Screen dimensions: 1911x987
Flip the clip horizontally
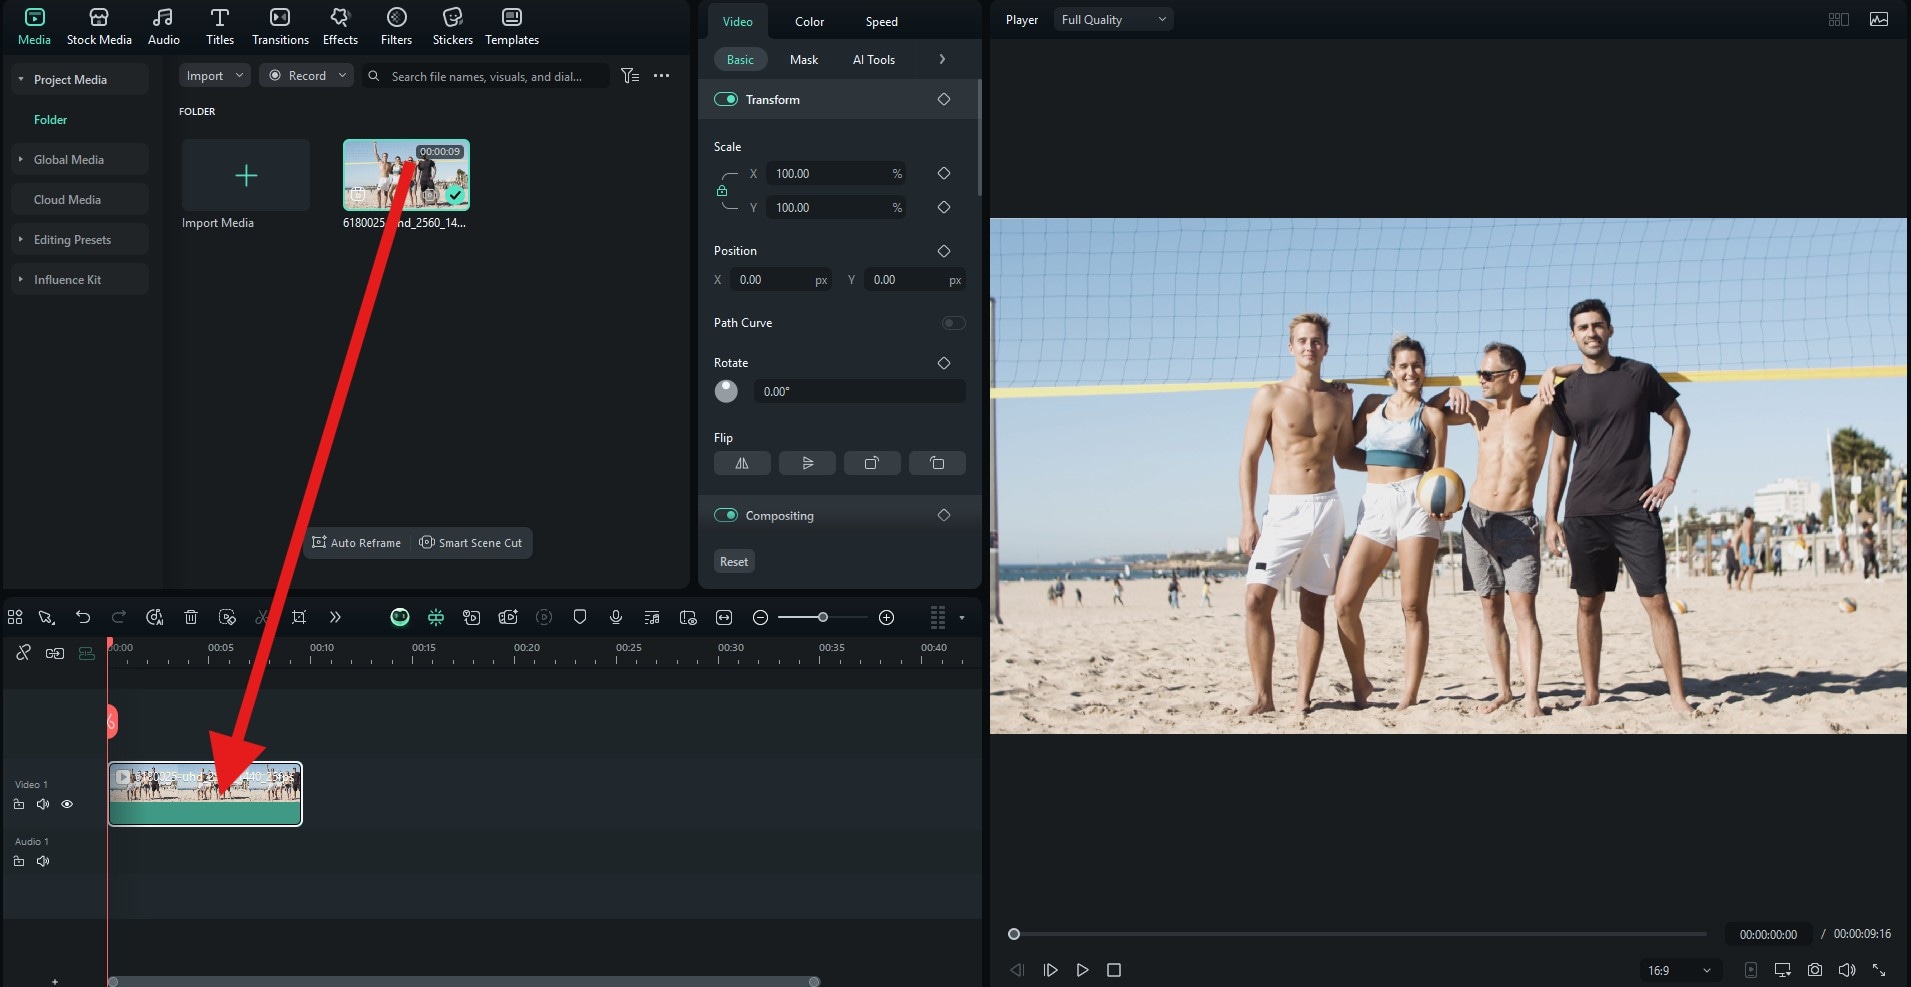click(x=742, y=463)
